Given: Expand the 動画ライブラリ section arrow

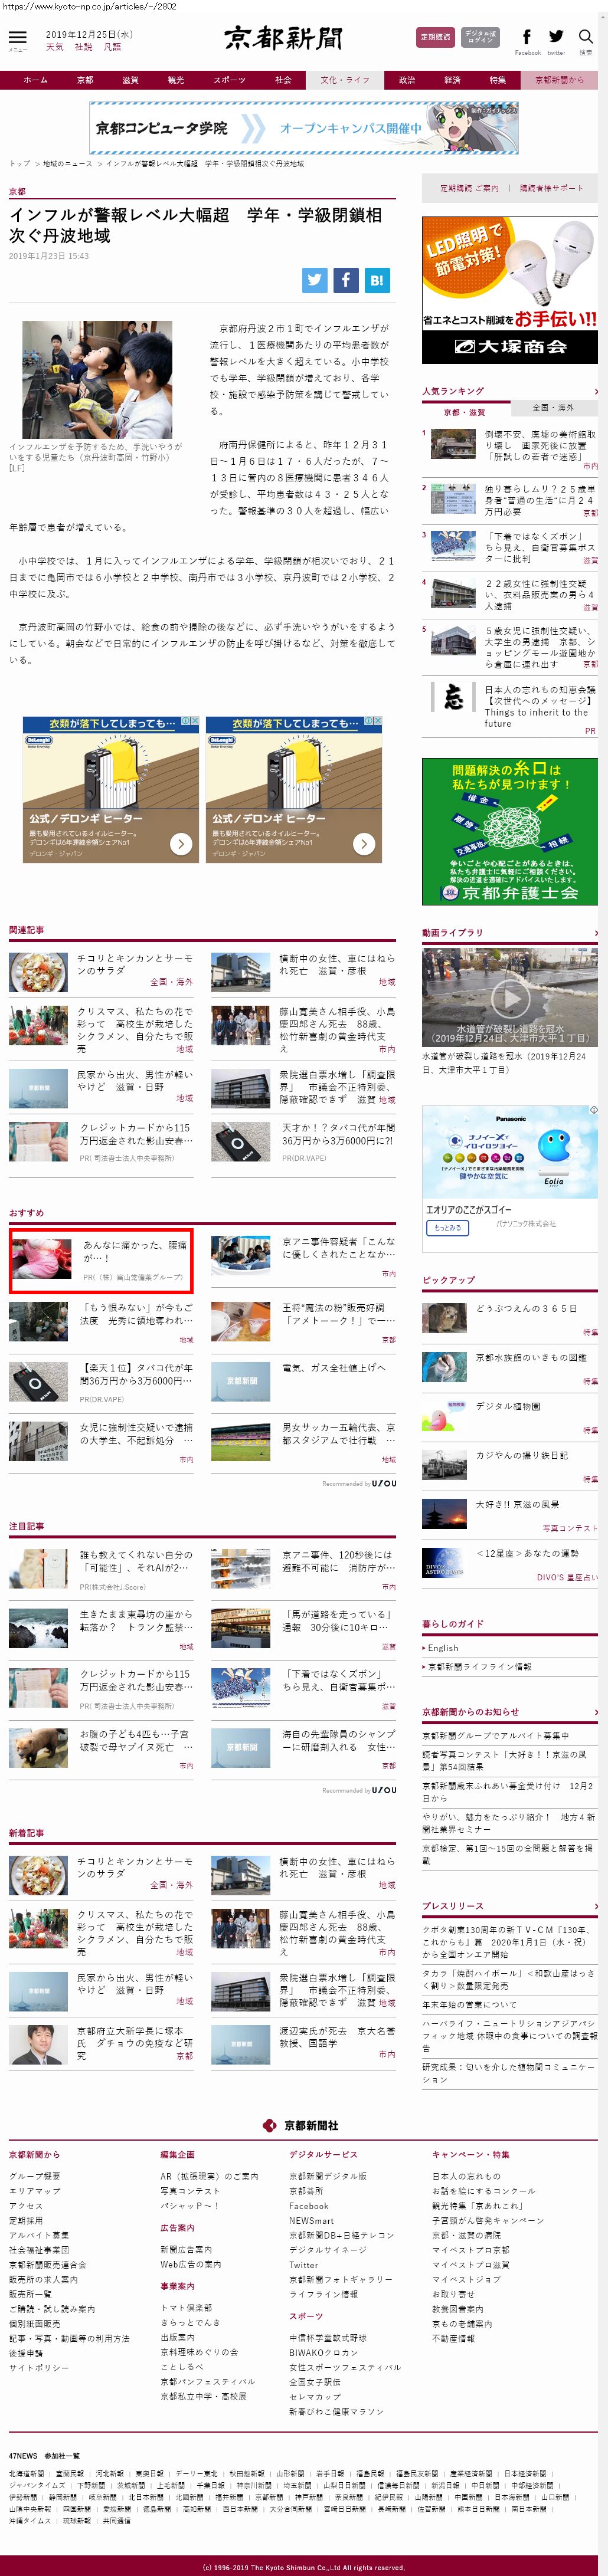Looking at the screenshot, I should pos(595,932).
